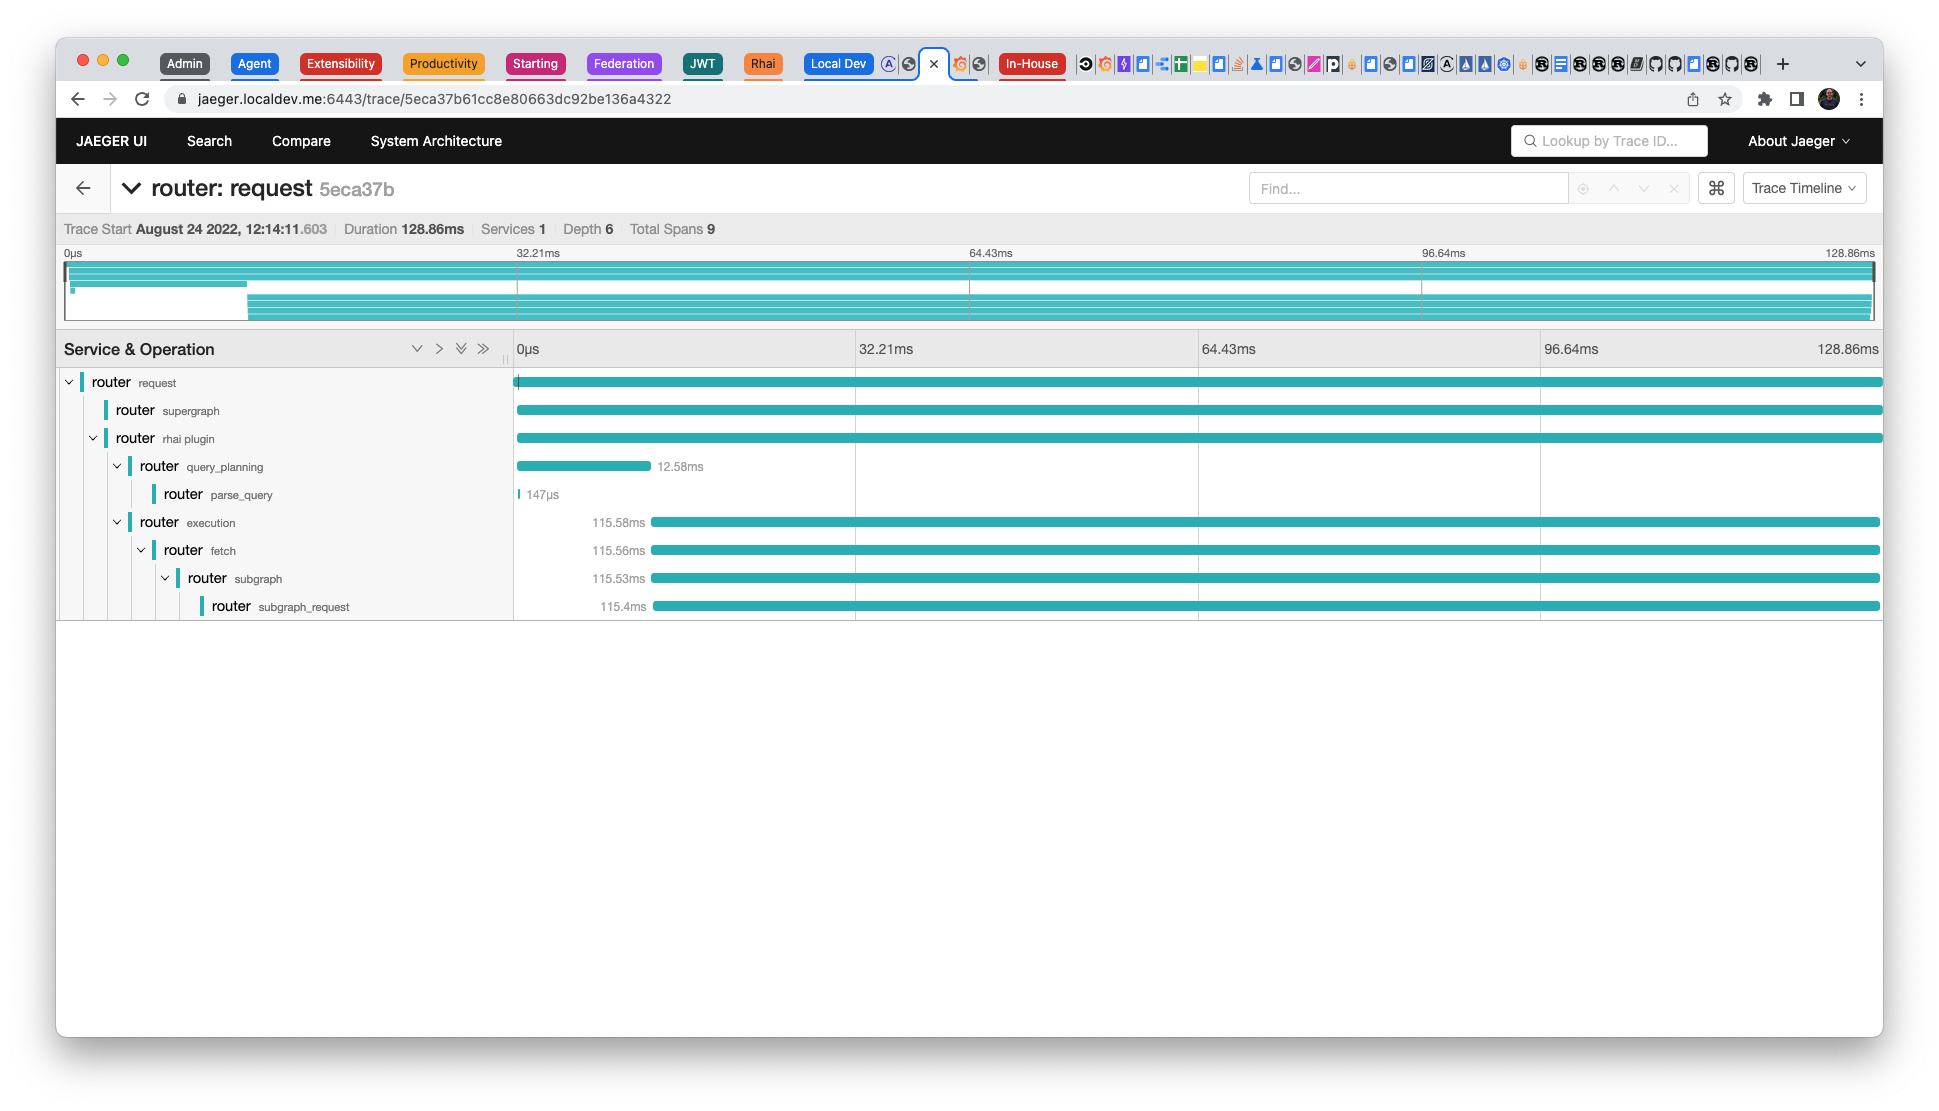Click the Search navigation link

point(209,141)
